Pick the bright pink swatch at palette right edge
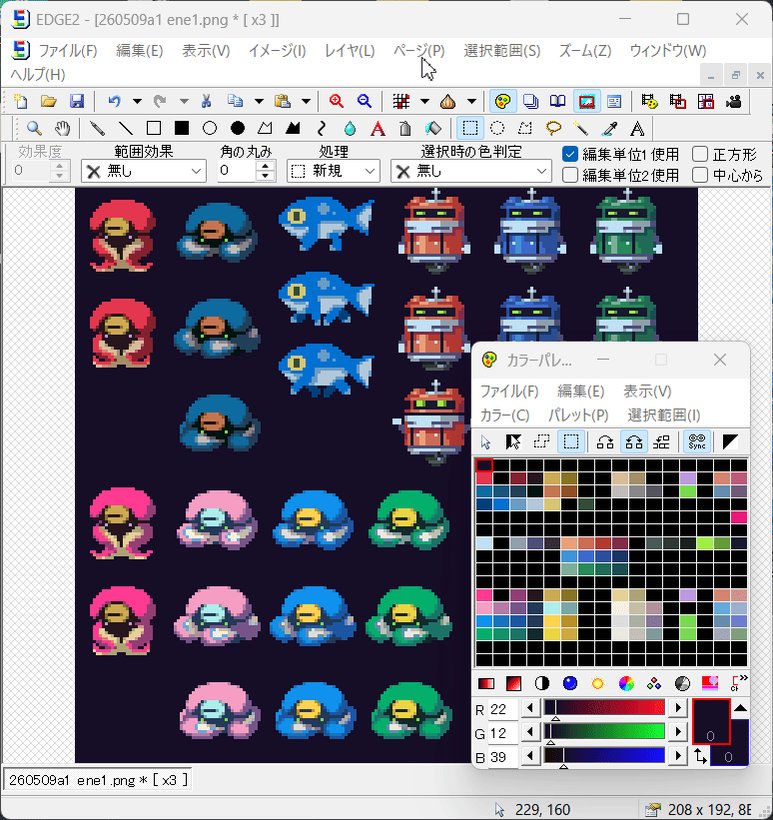 coord(739,517)
